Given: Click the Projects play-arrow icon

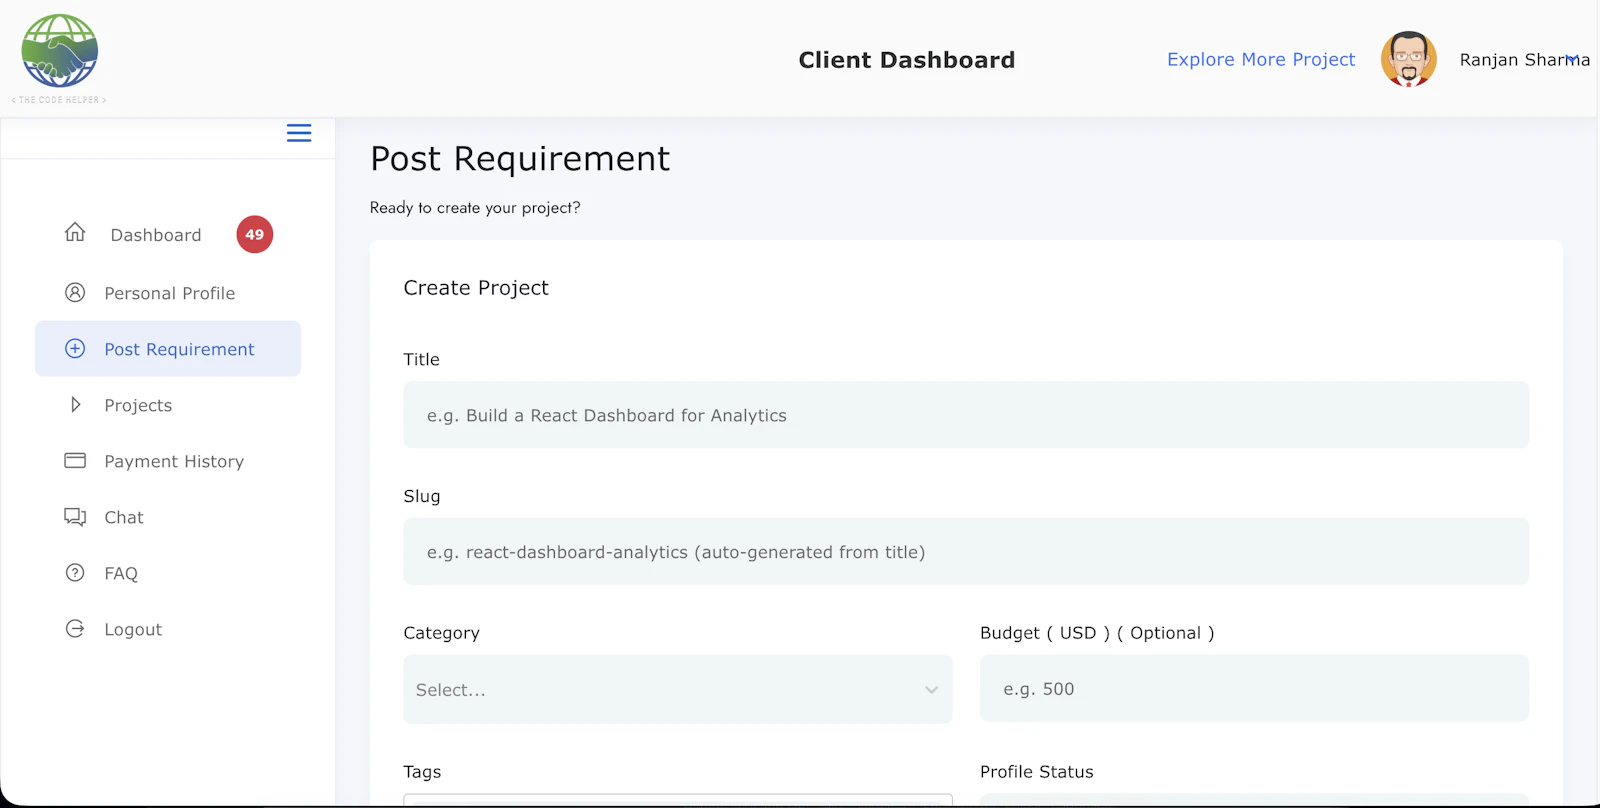Looking at the screenshot, I should (x=75, y=405).
